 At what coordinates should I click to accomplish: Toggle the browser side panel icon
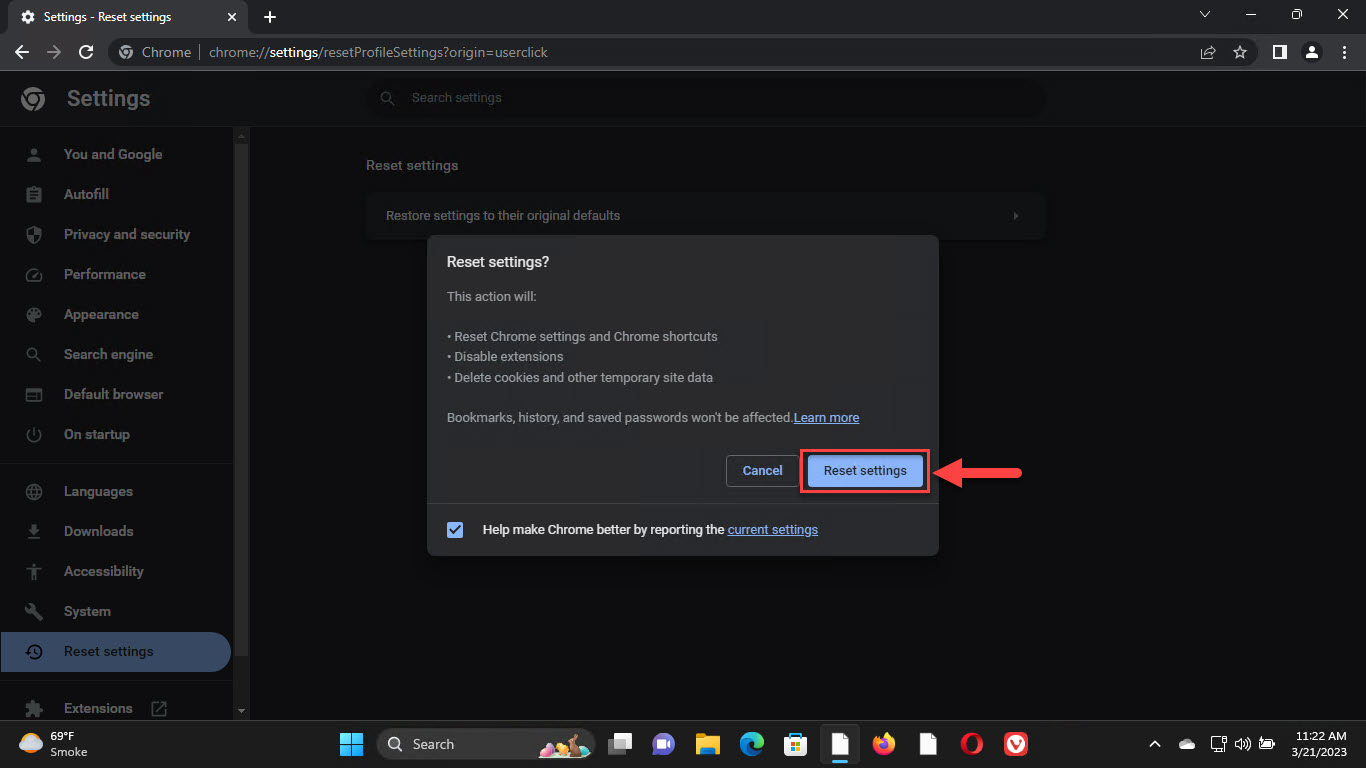tap(1279, 52)
